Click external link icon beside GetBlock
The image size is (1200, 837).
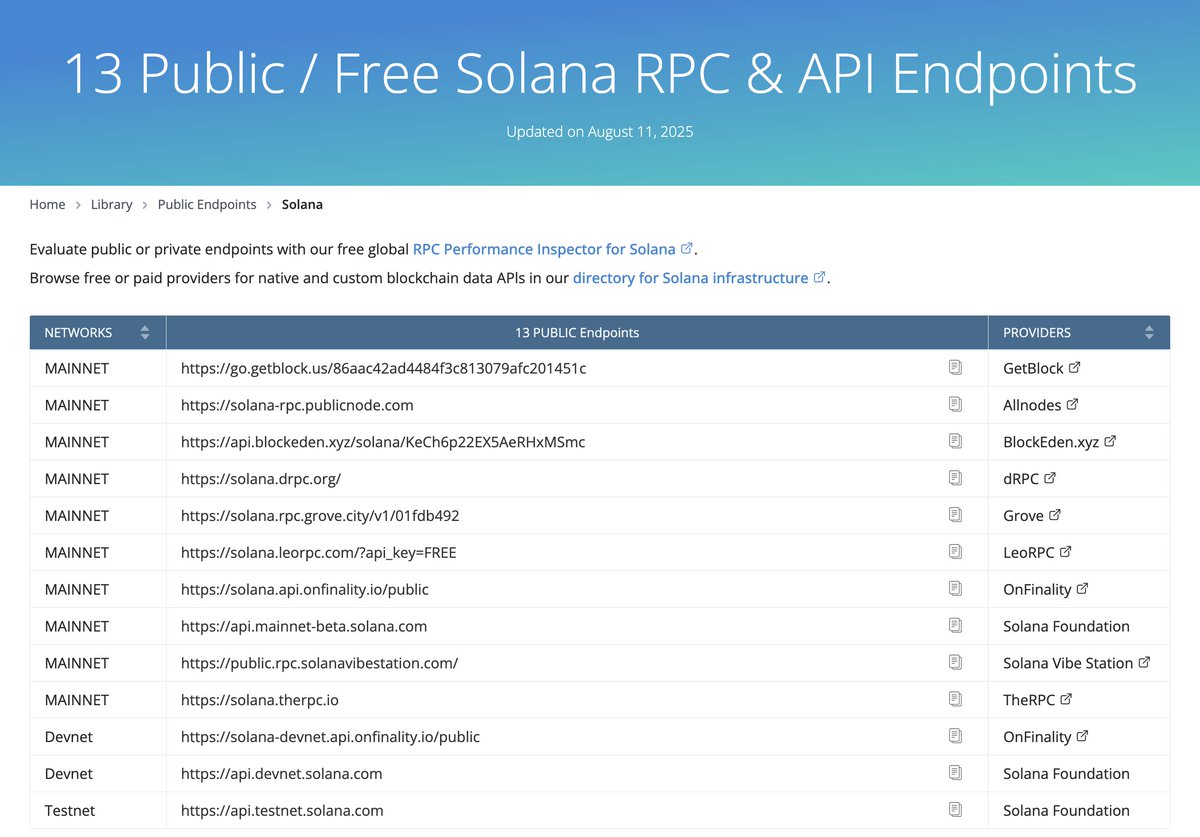point(1075,367)
